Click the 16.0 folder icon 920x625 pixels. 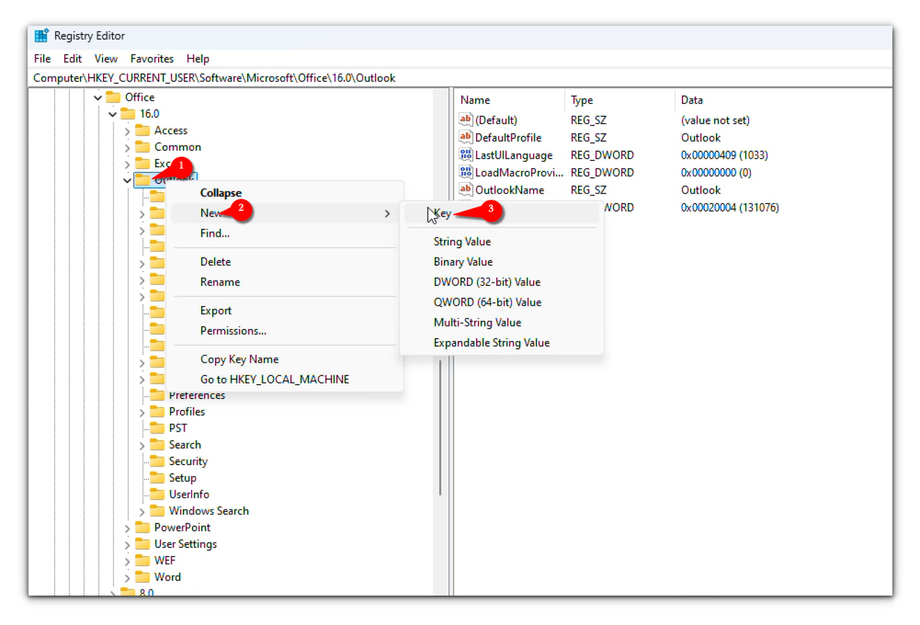click(x=128, y=113)
